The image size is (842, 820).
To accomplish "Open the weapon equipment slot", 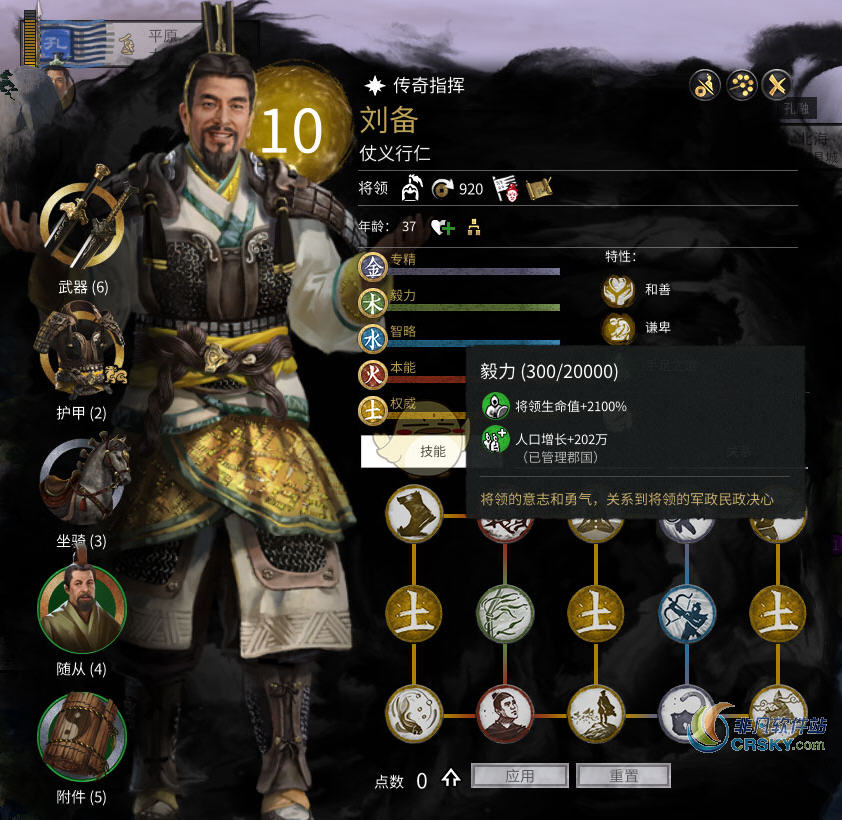I will pyautogui.click(x=82, y=223).
